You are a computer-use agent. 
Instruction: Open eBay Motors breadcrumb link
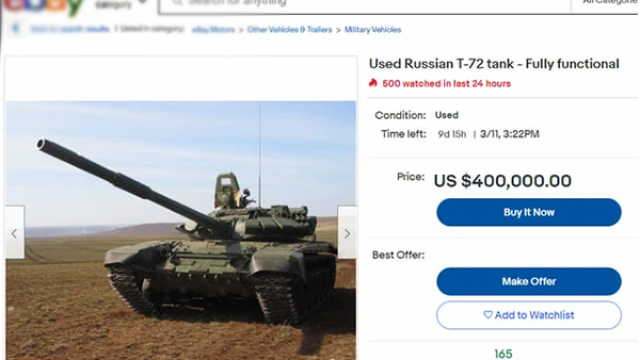point(213,30)
